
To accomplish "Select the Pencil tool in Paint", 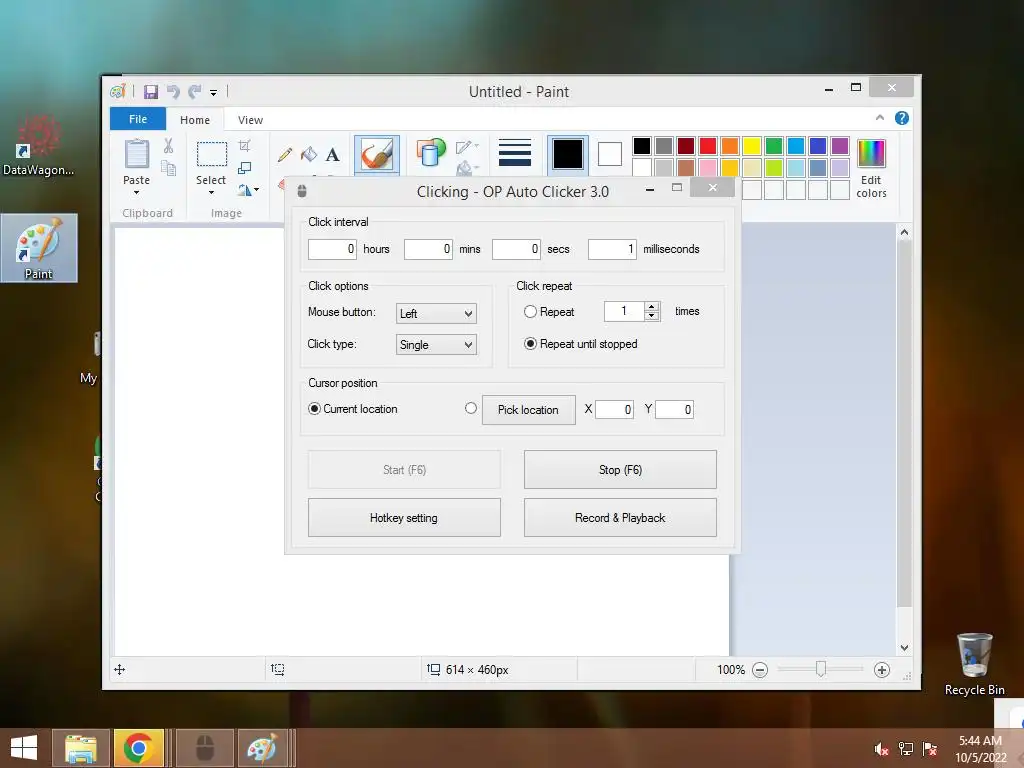I will [285, 155].
